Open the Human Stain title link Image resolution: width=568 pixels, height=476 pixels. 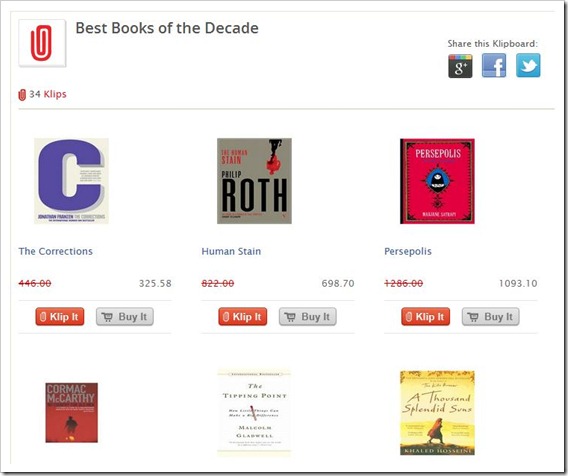(x=231, y=251)
